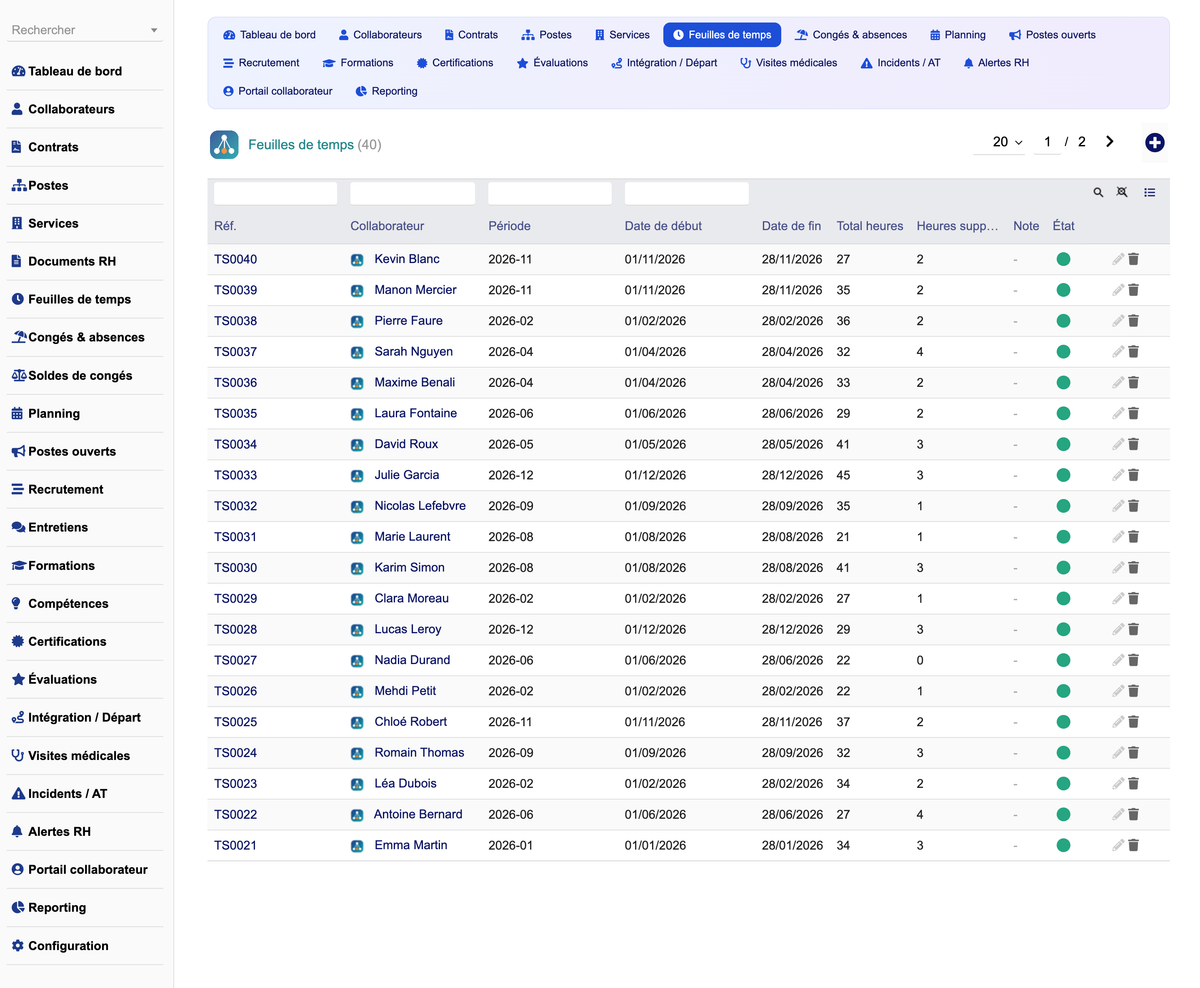The image size is (1200, 988).
Task: Open Recrutement in sidebar
Action: pos(58,489)
